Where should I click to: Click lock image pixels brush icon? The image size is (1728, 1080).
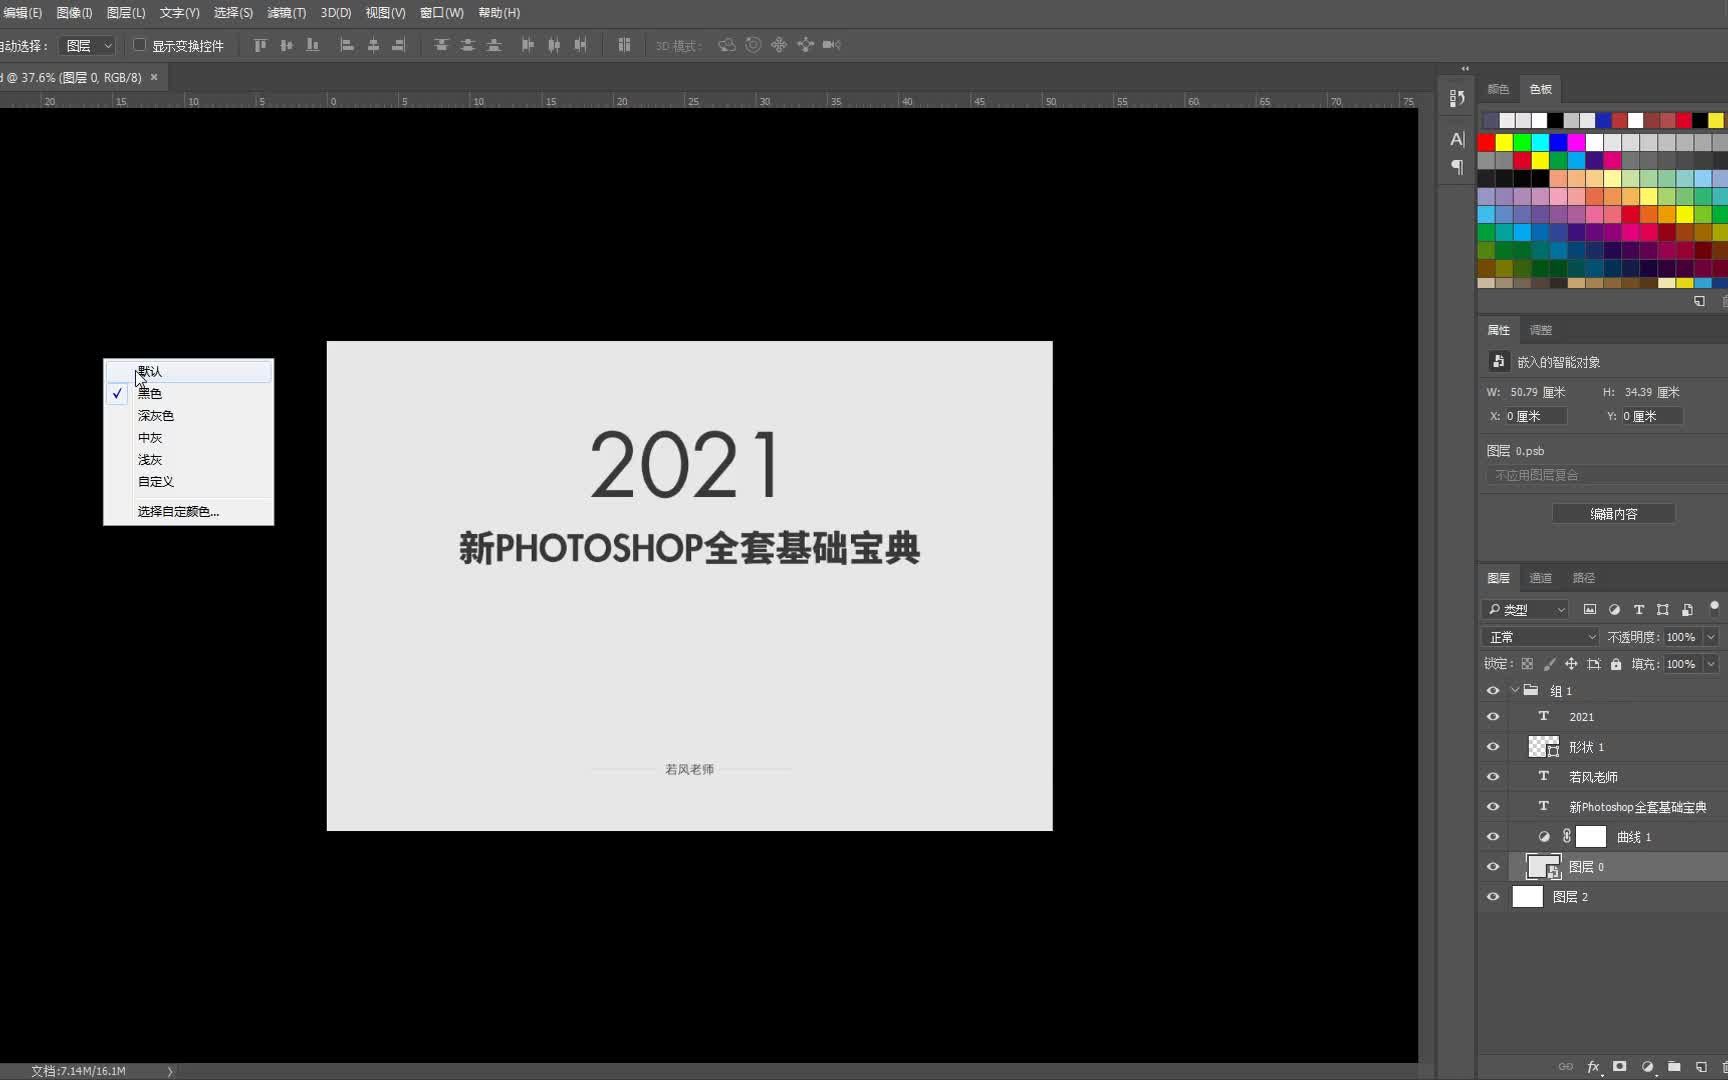[x=1549, y=664]
